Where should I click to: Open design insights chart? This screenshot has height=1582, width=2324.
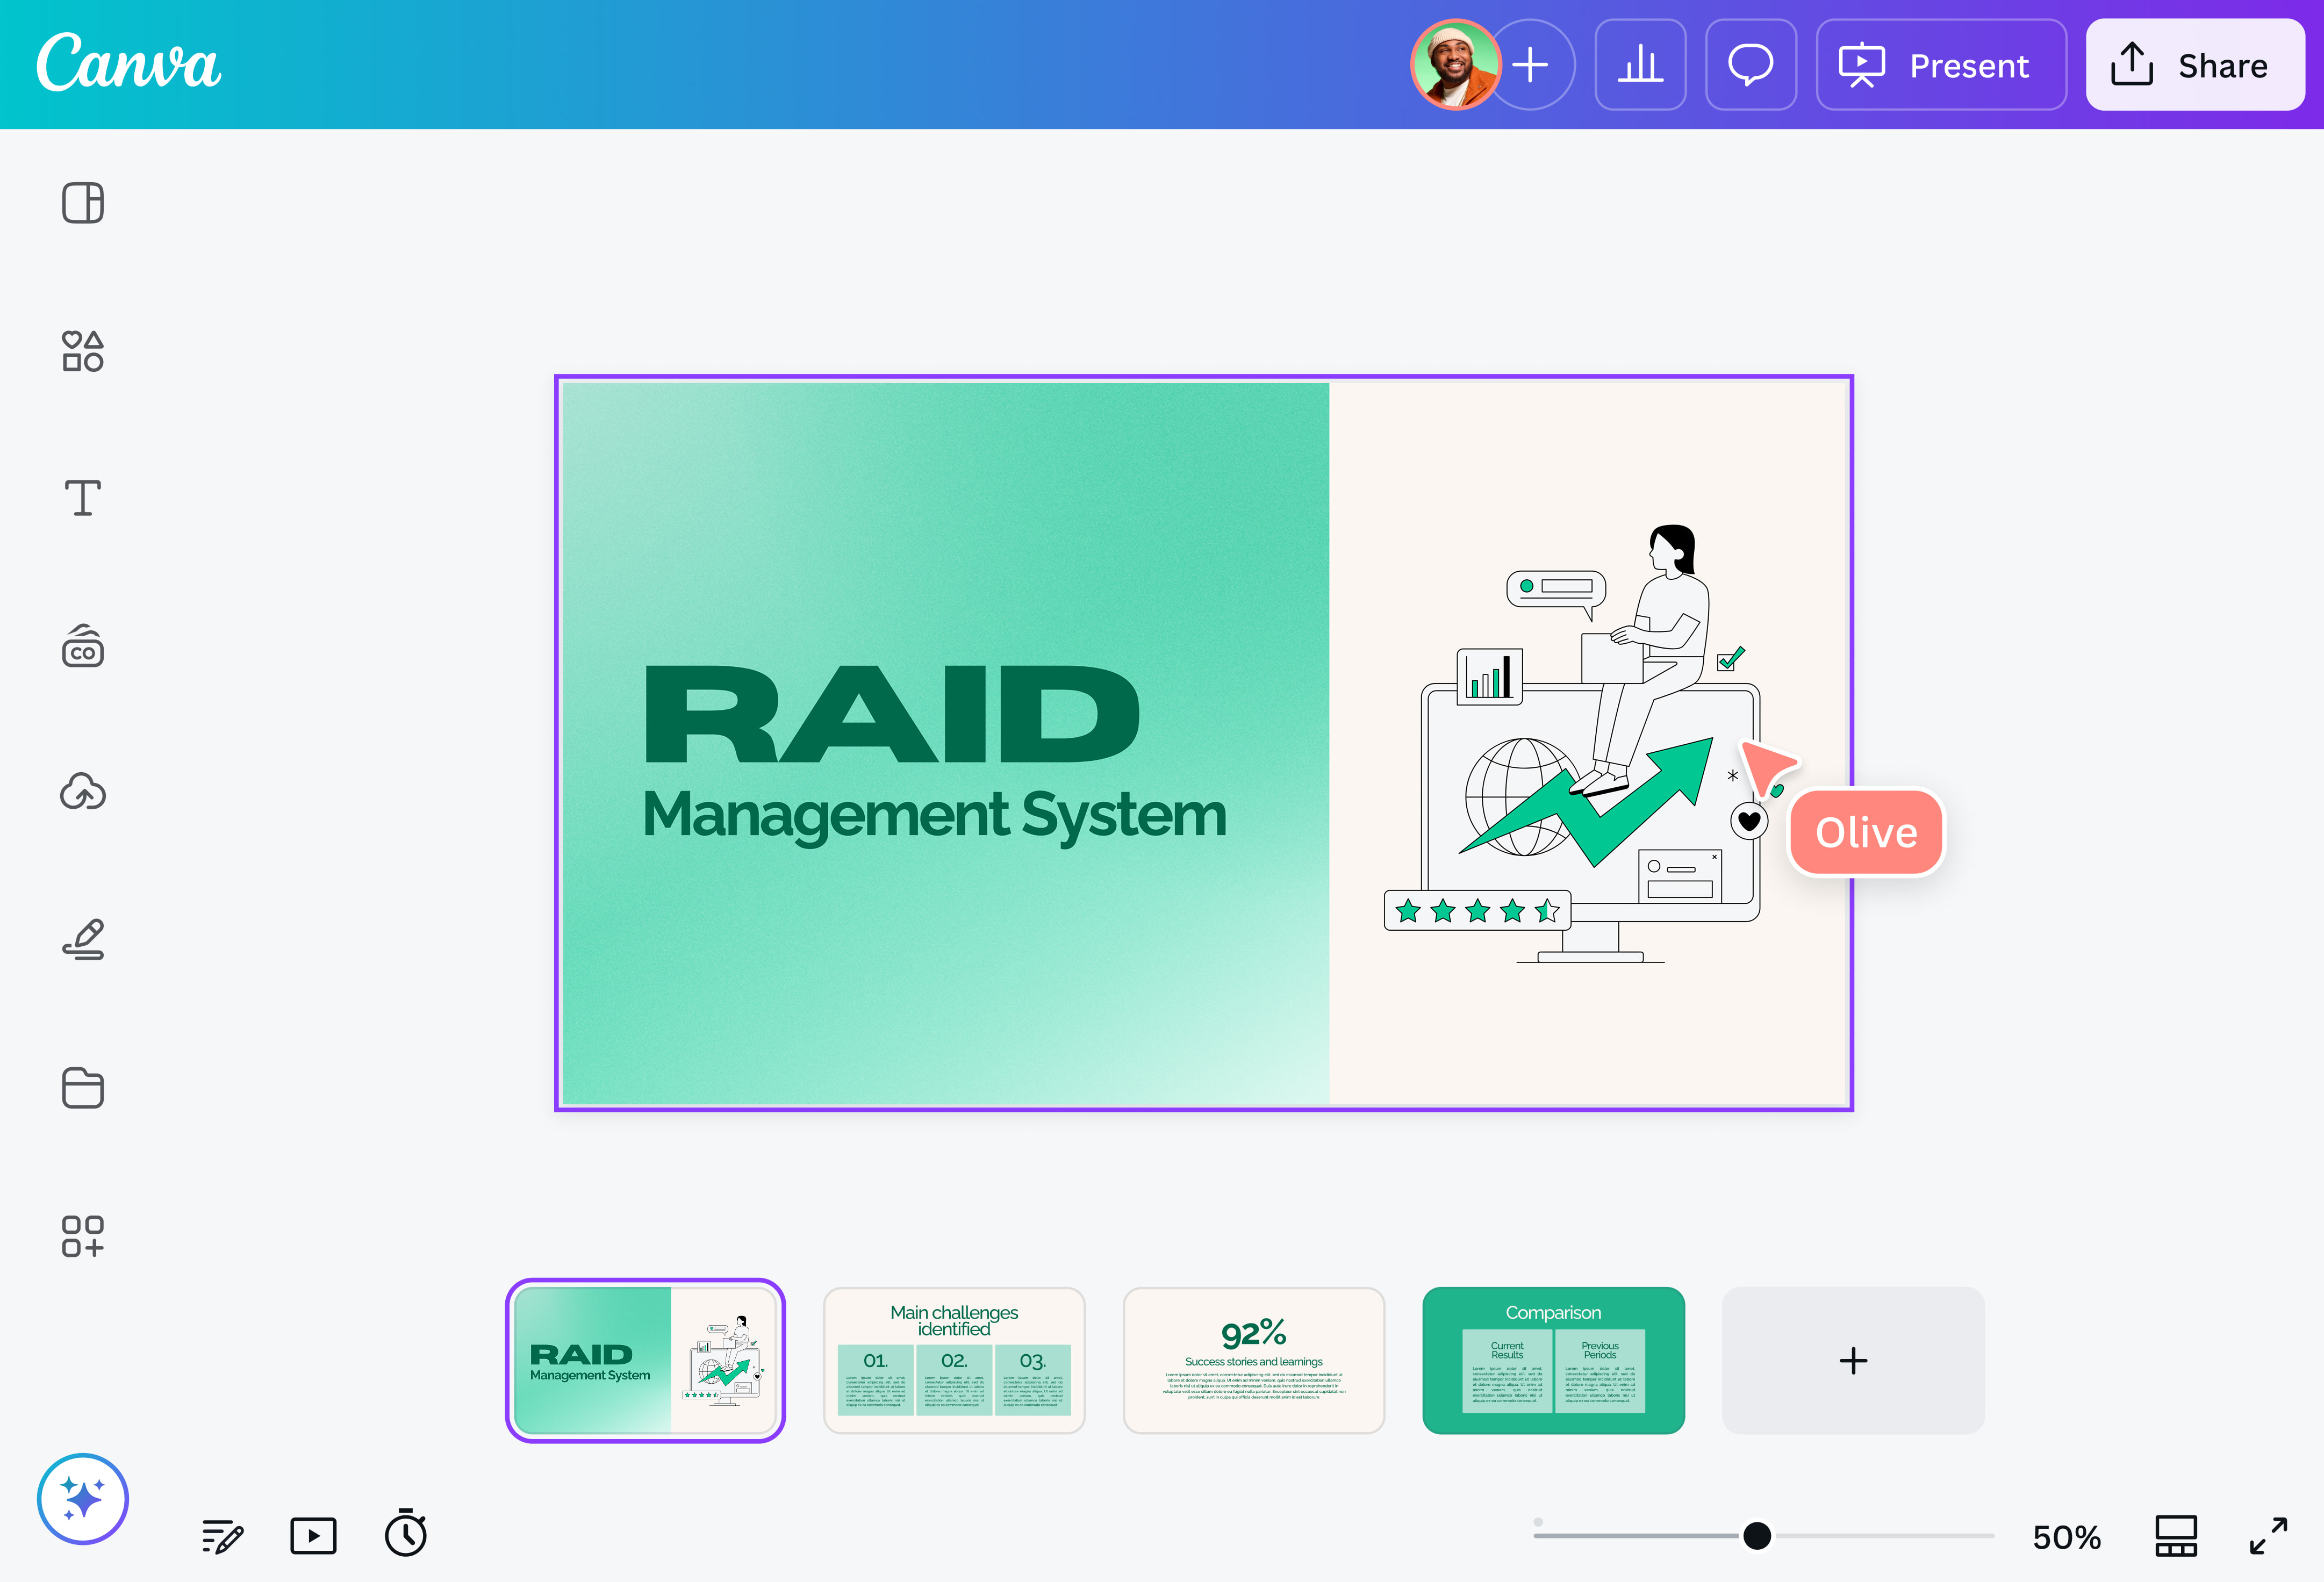click(x=1640, y=64)
